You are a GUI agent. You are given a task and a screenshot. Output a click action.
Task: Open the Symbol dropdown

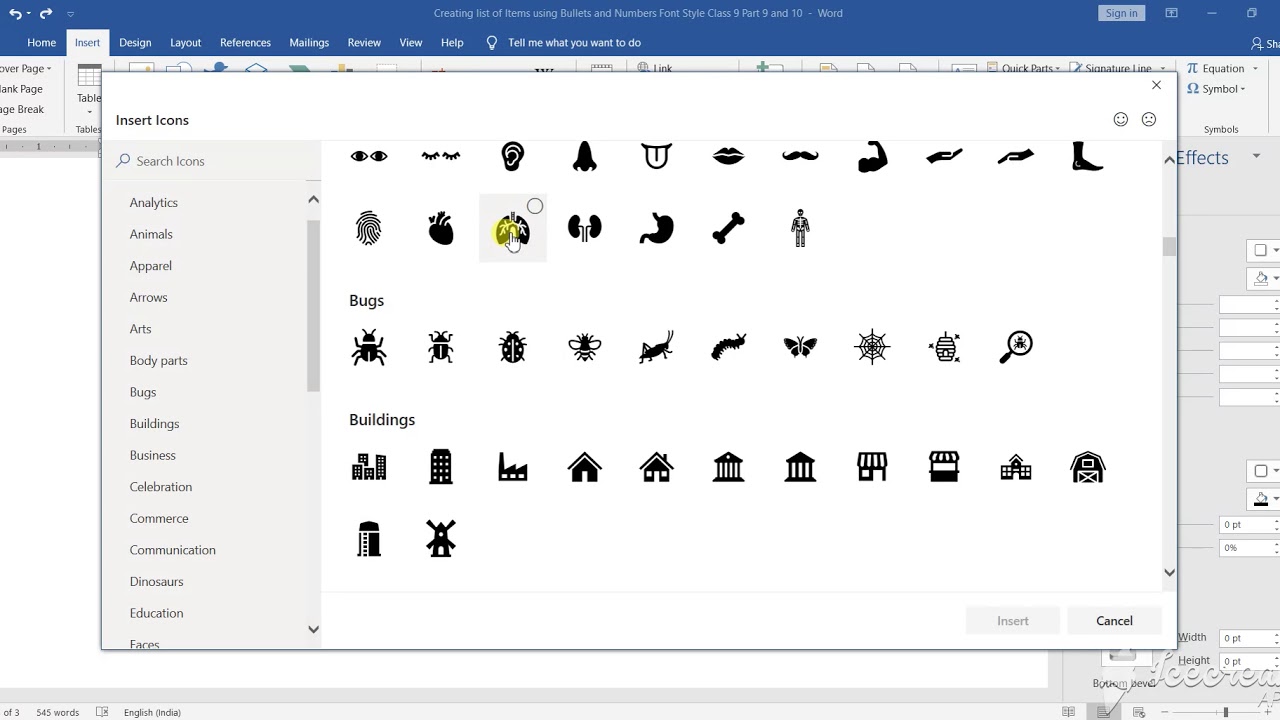[1216, 89]
